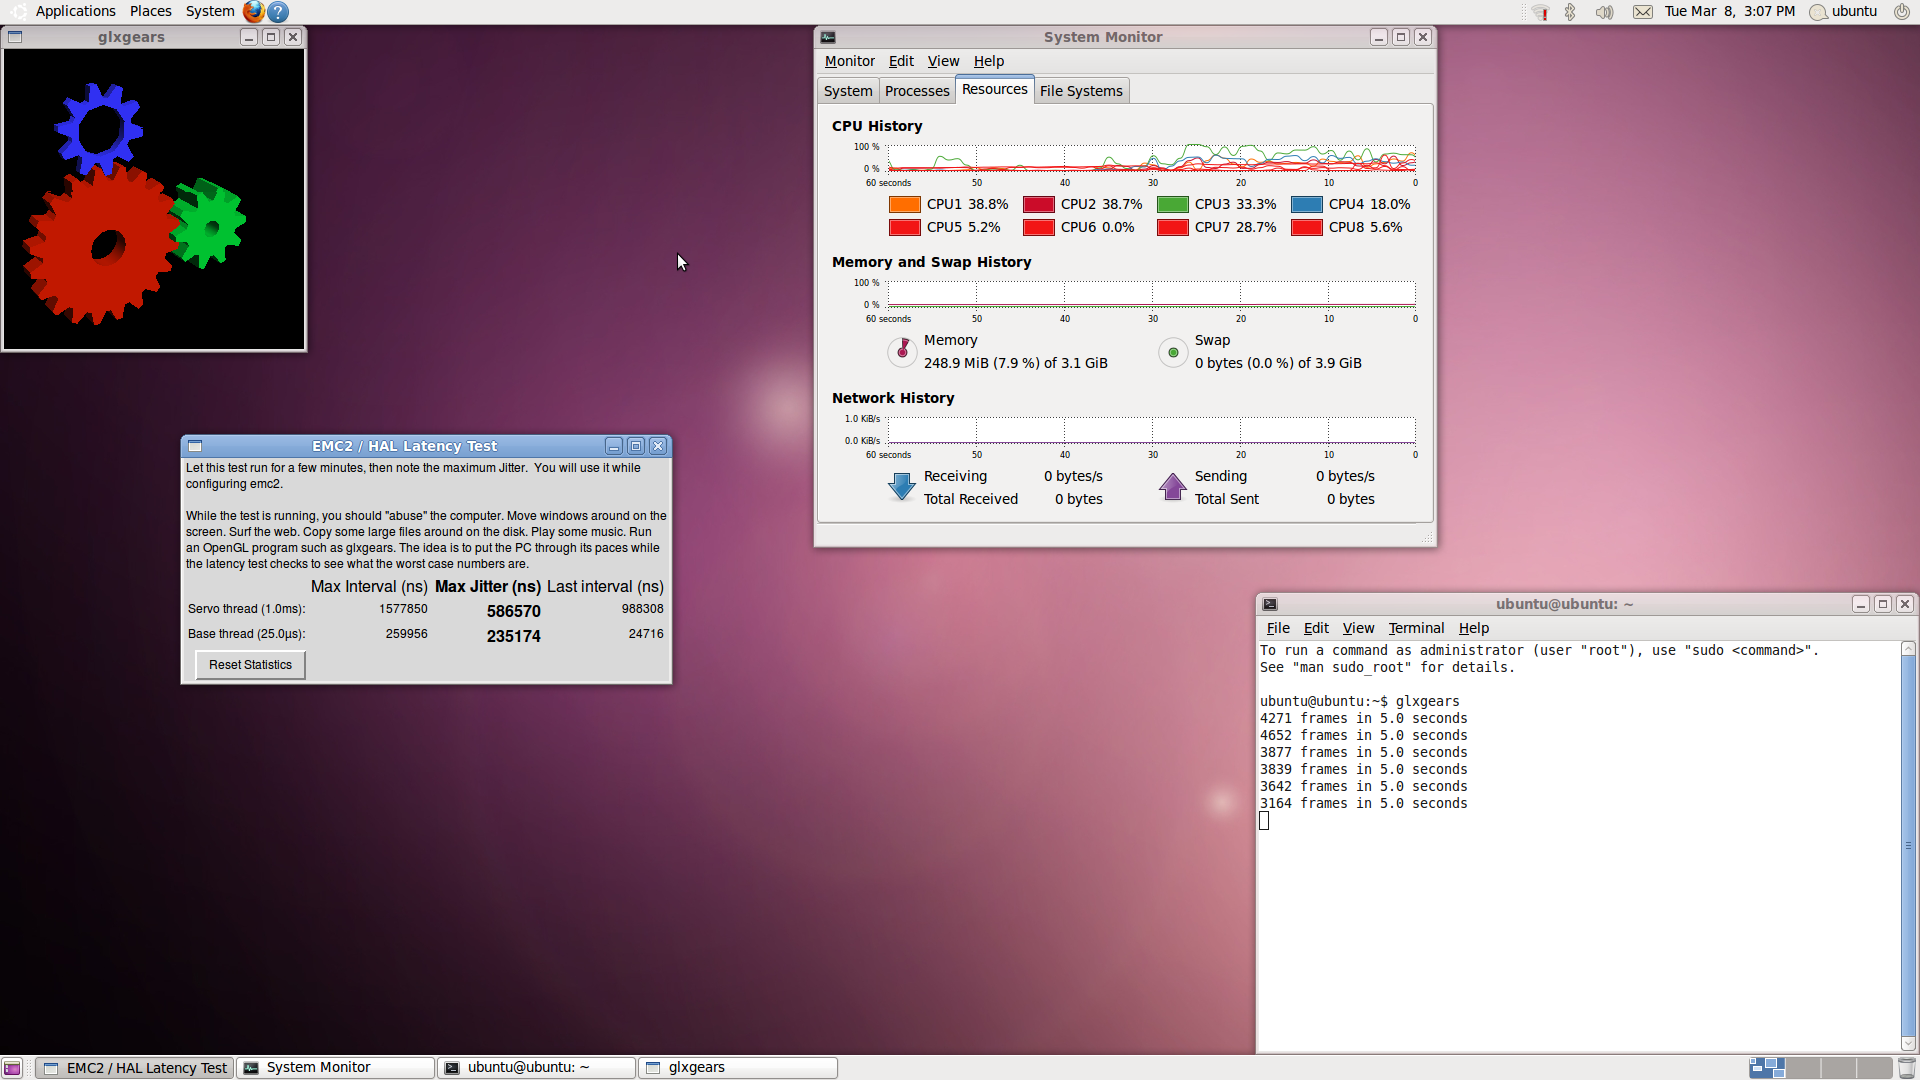Switch to System Monitor taskbar button
The height and width of the screenshot is (1080, 1920).
point(336,1068)
